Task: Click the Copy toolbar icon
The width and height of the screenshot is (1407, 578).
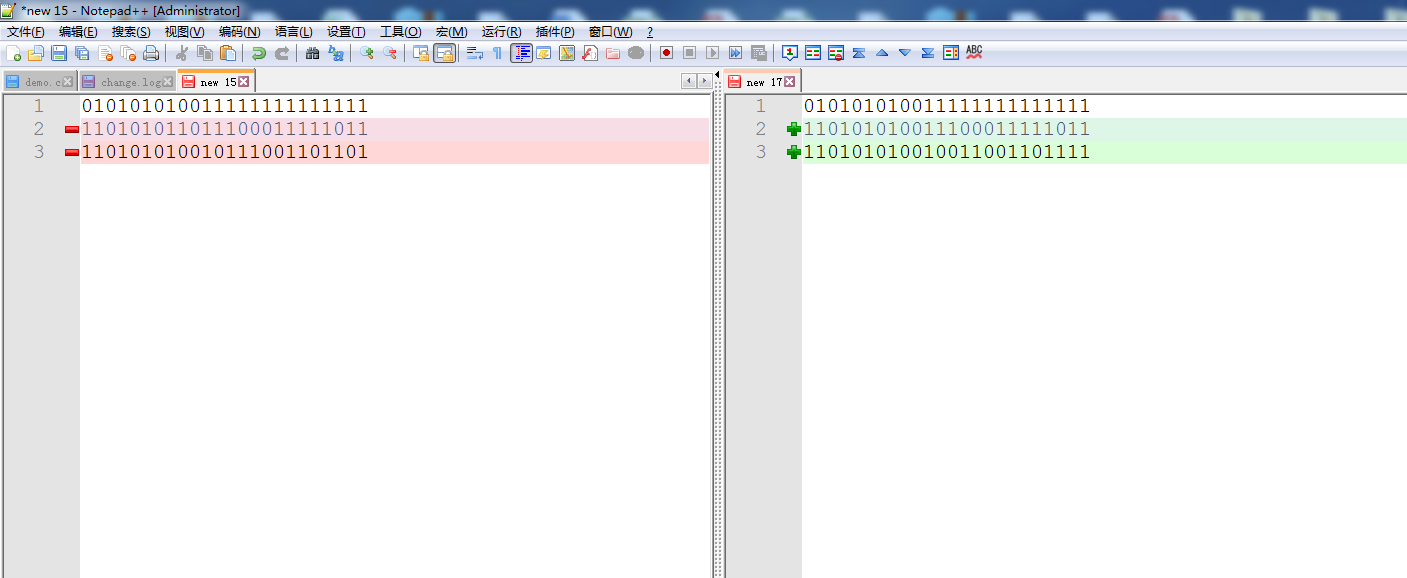Action: click(x=205, y=53)
